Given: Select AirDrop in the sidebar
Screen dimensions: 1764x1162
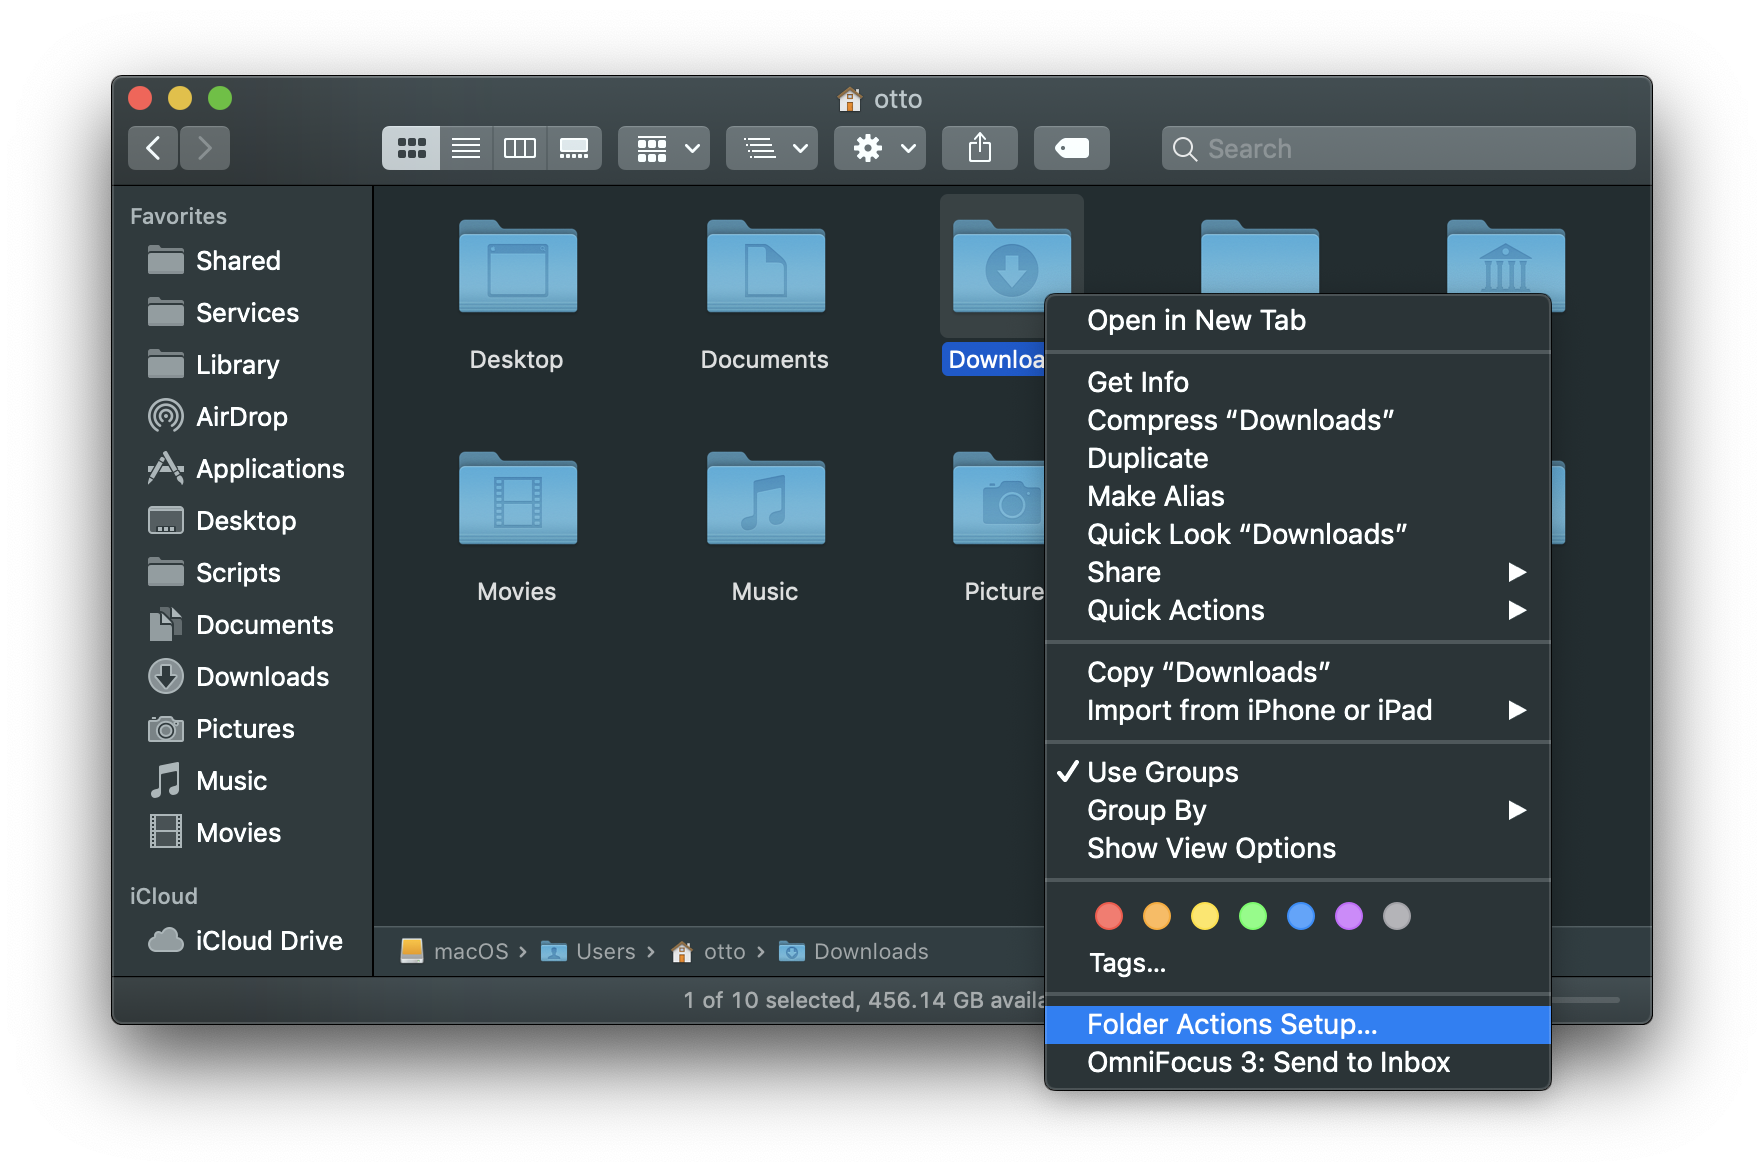Looking at the screenshot, I should [x=242, y=416].
